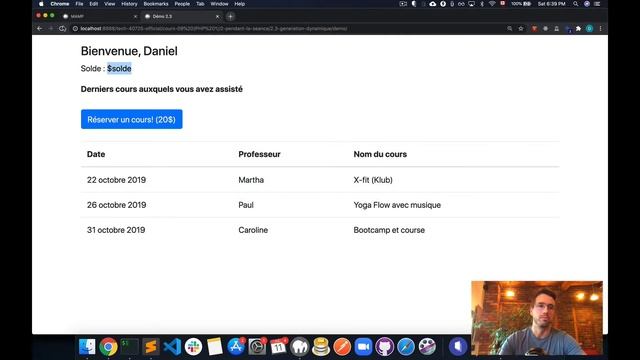Screen dimensions: 640x360
Task: Open the Calendar app in the Dock
Action: tap(278, 347)
